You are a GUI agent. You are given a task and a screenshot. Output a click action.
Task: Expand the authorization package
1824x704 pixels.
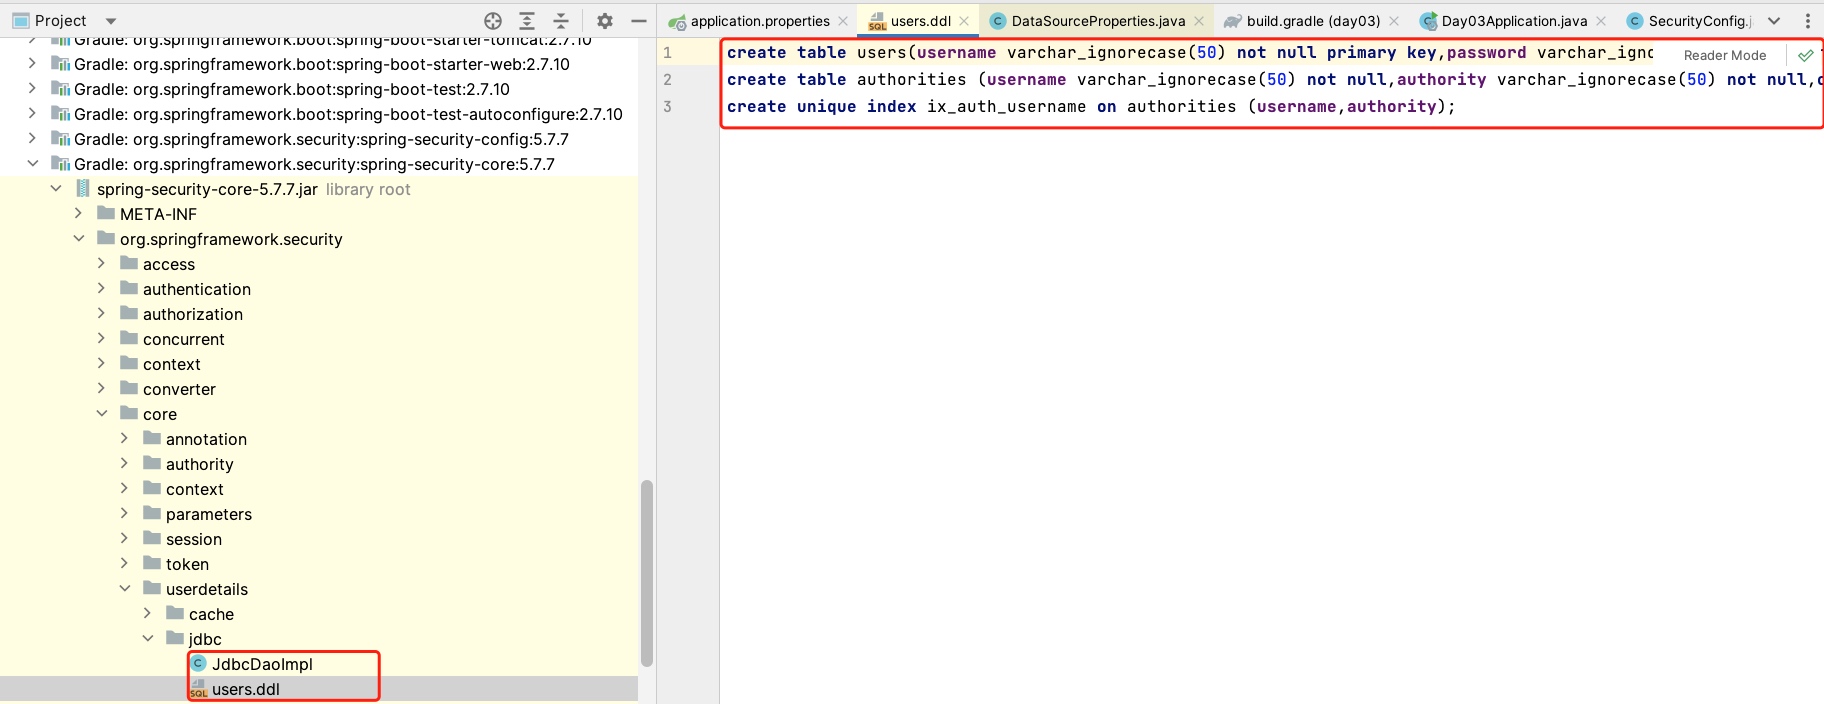(101, 313)
